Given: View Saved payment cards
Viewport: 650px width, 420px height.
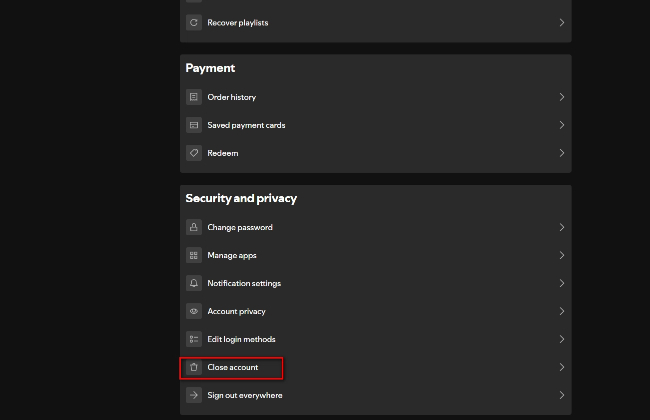Looking at the screenshot, I should pyautogui.click(x=376, y=125).
